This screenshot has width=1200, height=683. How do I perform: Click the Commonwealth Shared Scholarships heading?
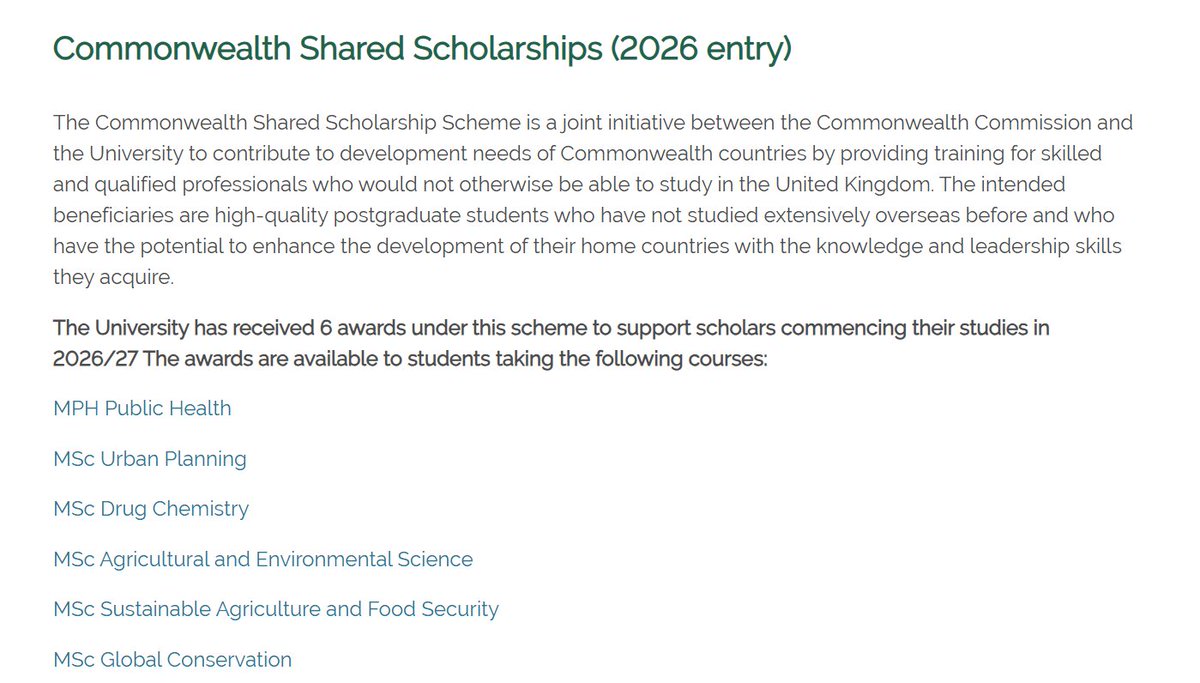click(x=422, y=47)
